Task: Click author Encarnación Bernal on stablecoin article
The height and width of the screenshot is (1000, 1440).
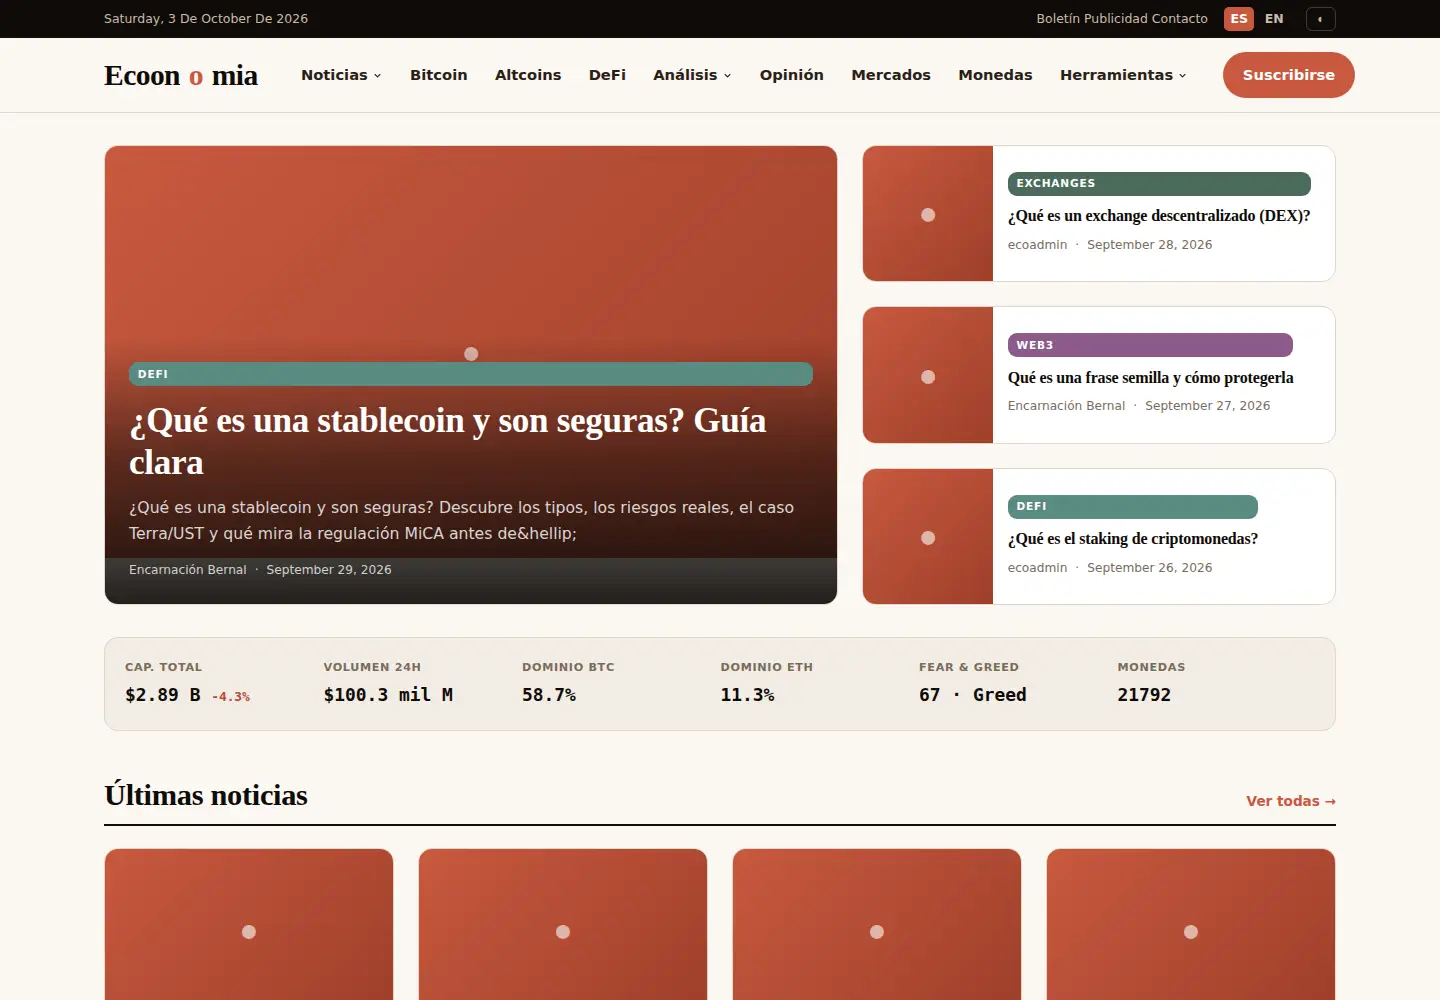Action: 187,570
